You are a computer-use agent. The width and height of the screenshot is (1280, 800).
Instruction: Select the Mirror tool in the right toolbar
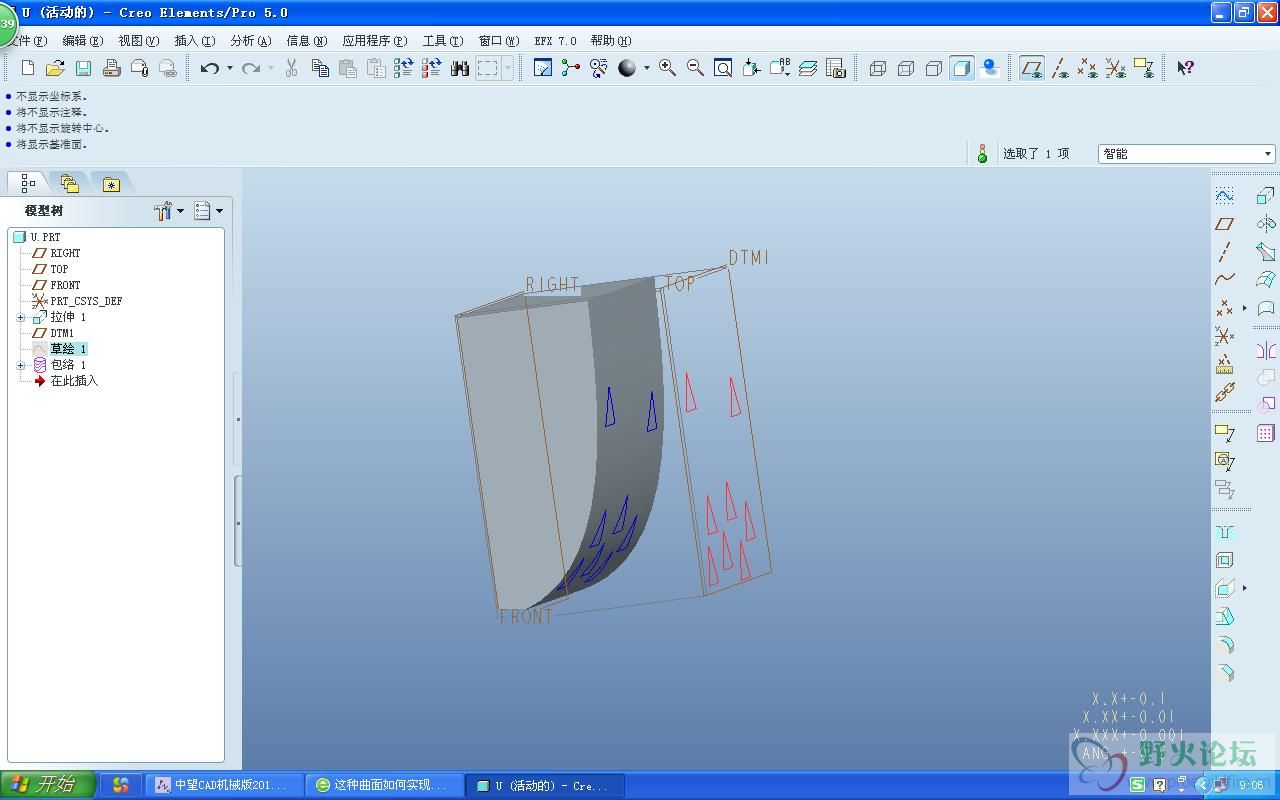1266,350
